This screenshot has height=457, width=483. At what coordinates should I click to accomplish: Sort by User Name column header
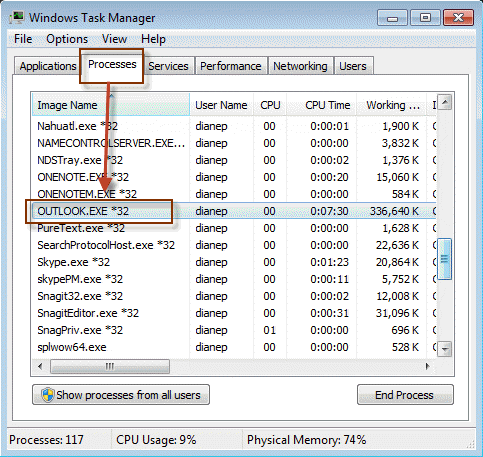click(x=221, y=105)
